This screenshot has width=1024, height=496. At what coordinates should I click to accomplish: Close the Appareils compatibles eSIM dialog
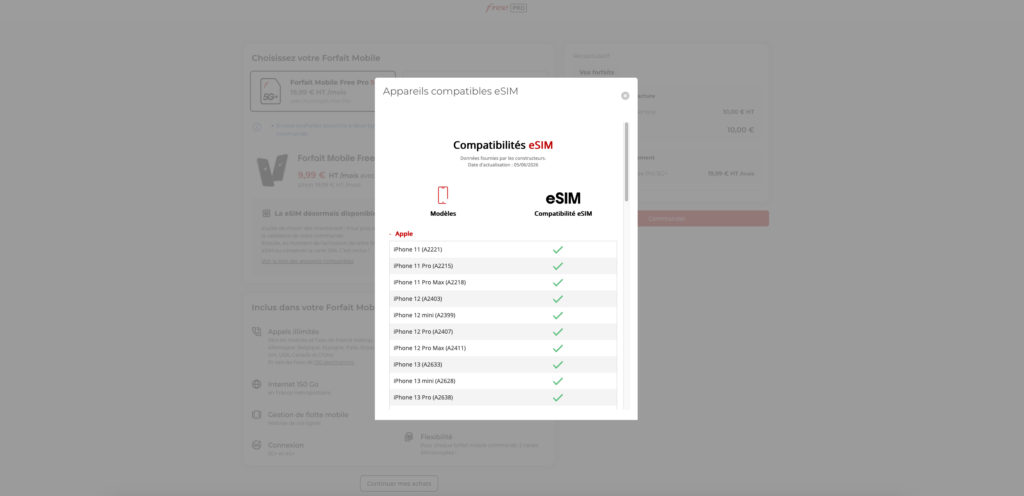point(625,96)
